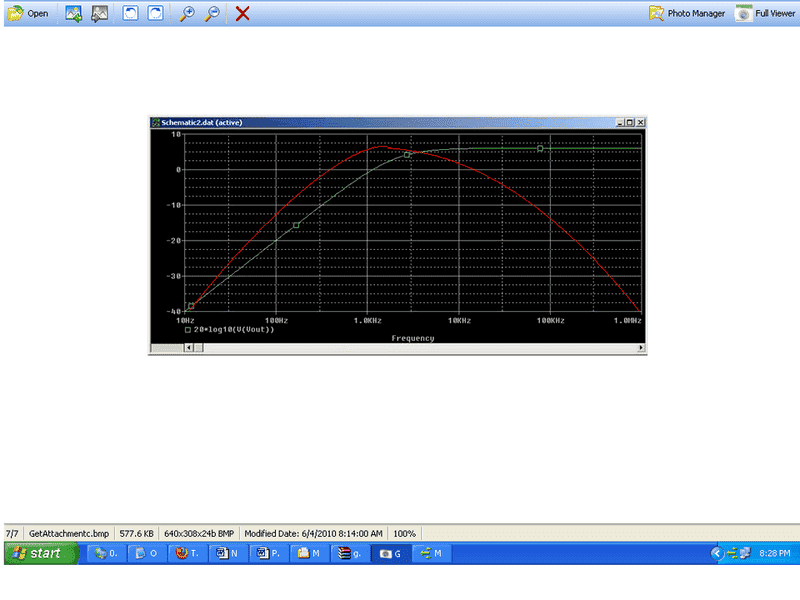Switch to Full Viewer mode

click(x=766, y=14)
